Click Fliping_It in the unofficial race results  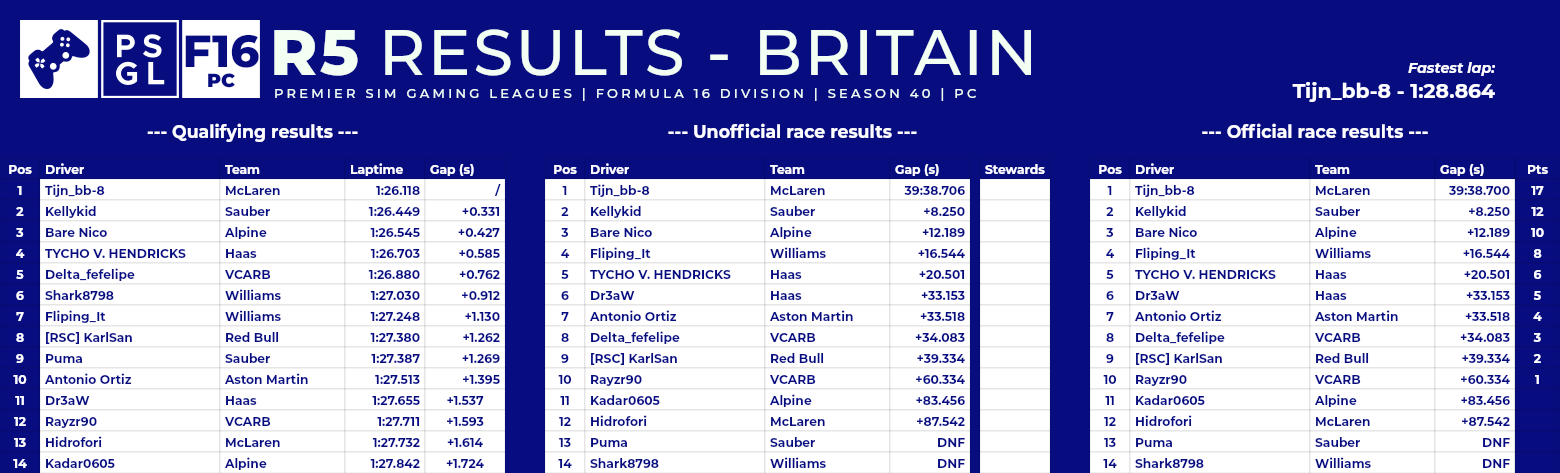pyautogui.click(x=620, y=254)
